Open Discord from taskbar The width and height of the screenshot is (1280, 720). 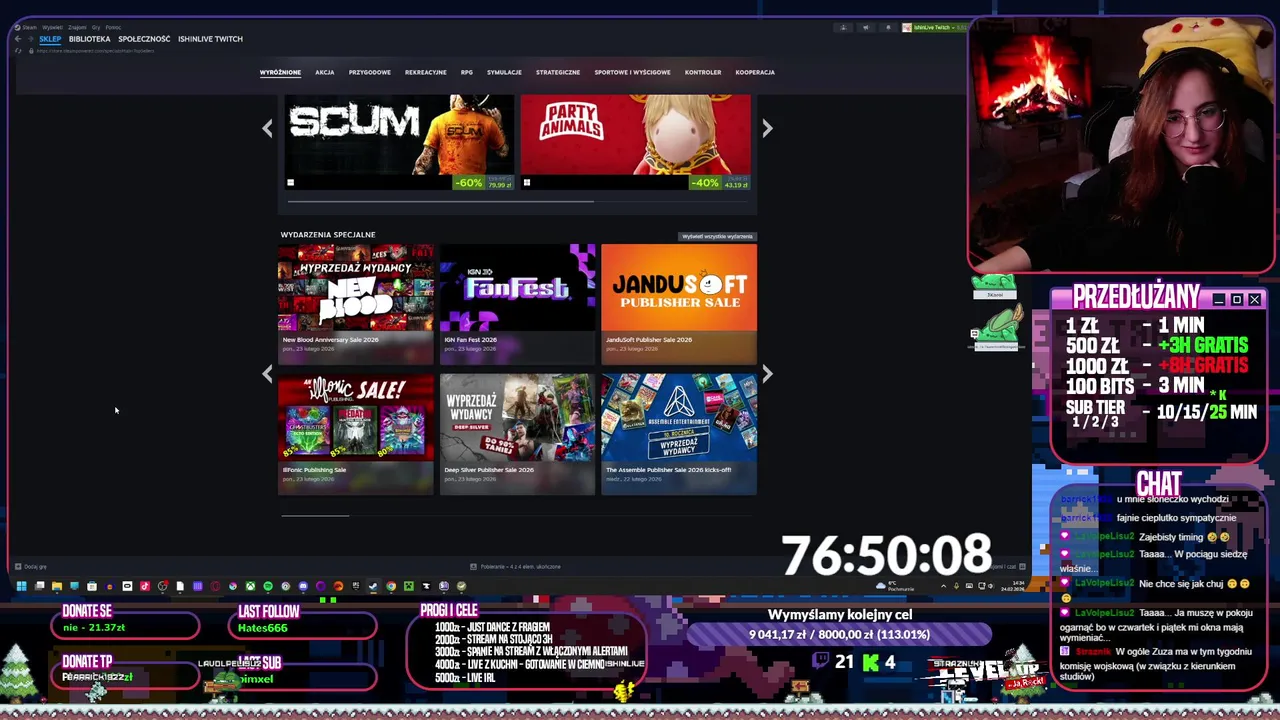click(303, 586)
